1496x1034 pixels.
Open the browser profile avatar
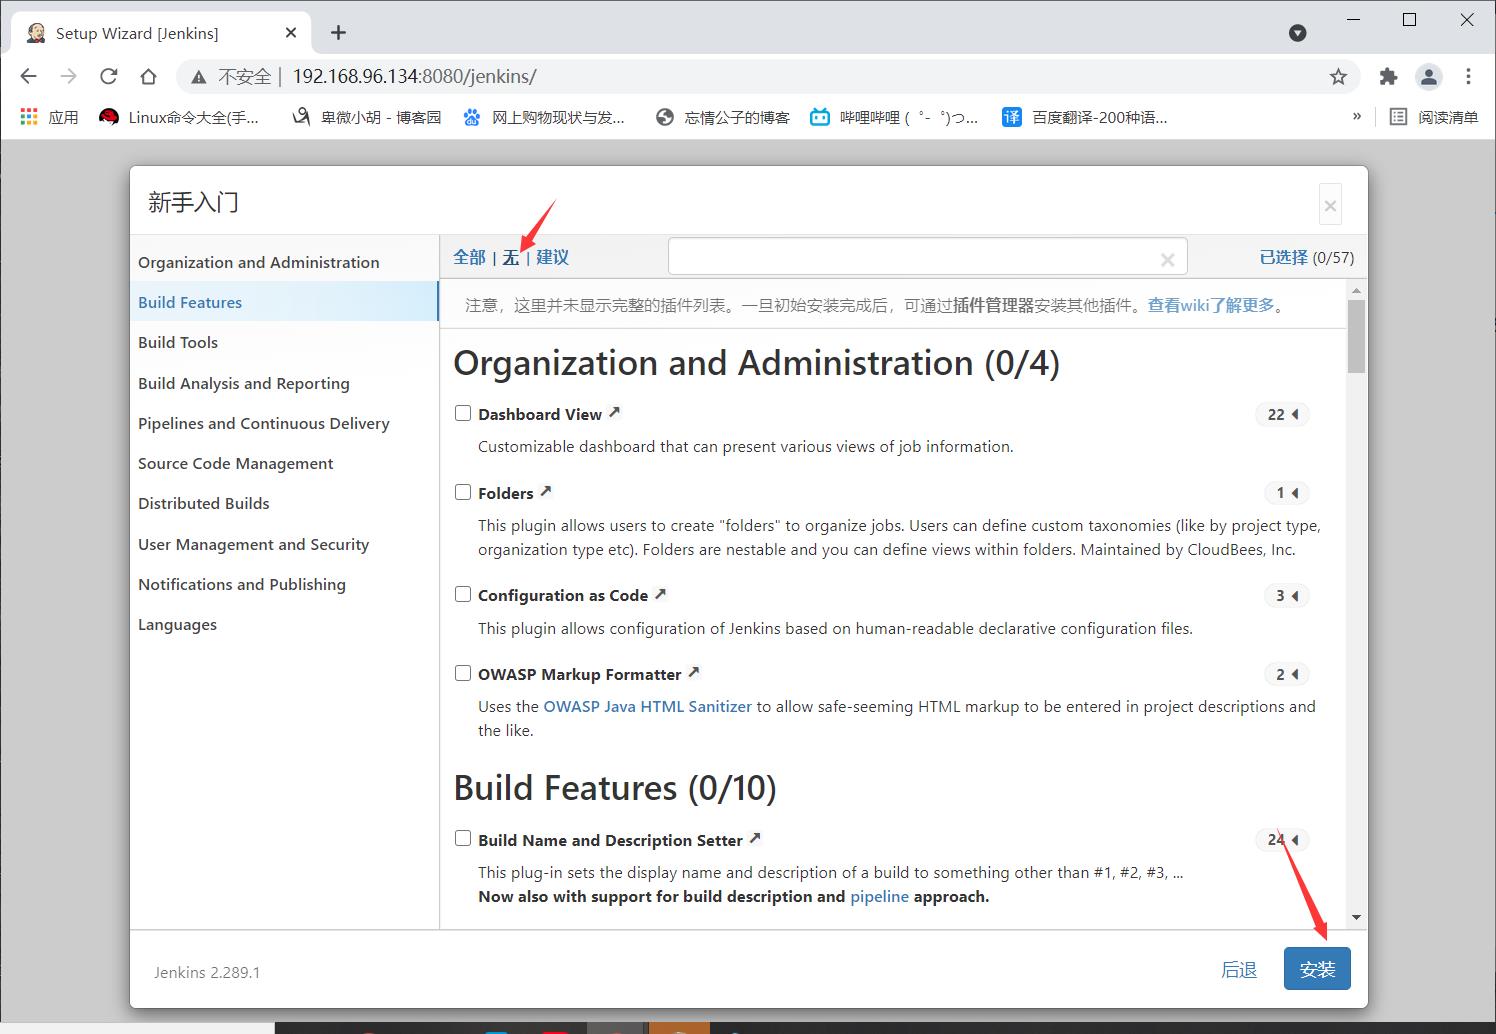pos(1429,76)
